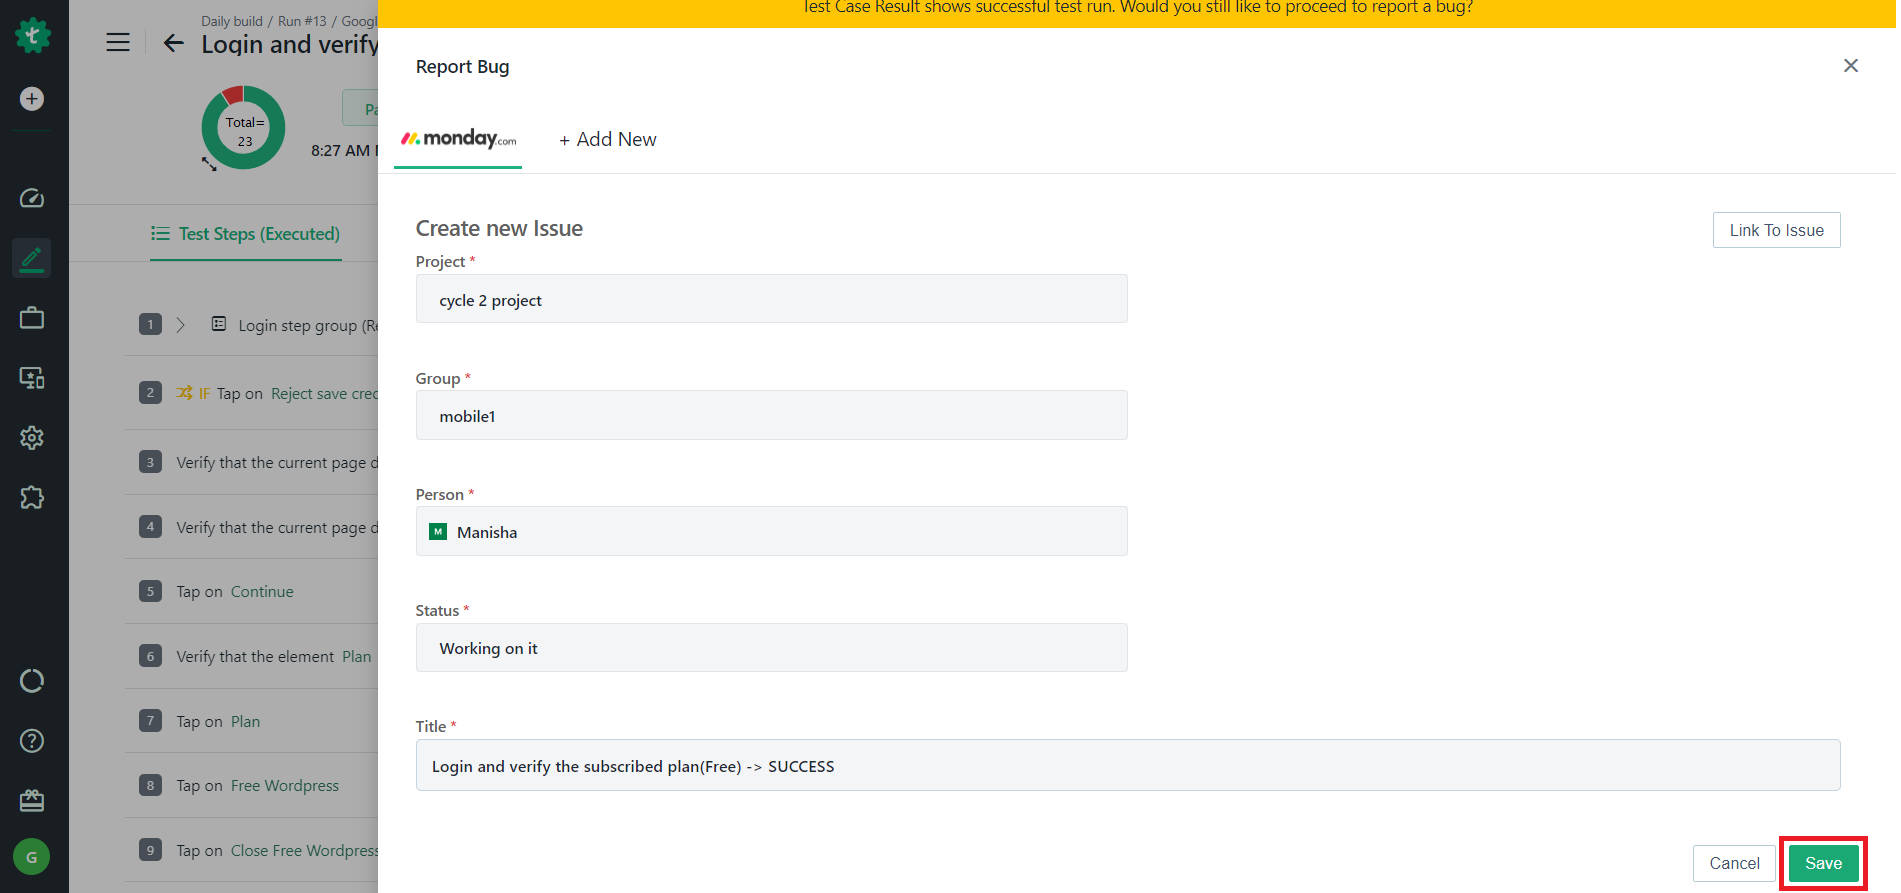This screenshot has height=893, width=1901.
Task: Click the IF condition shuffle icon
Action: click(184, 393)
